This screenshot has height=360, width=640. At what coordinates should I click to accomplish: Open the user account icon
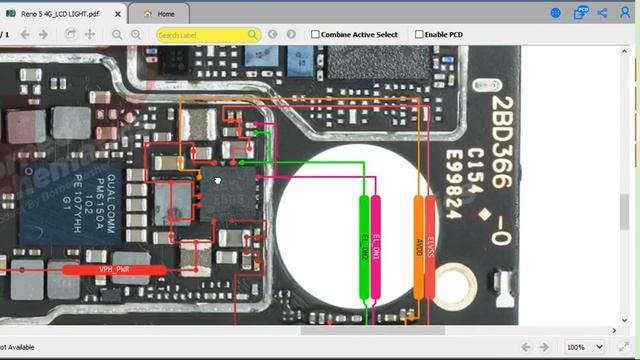(625, 13)
